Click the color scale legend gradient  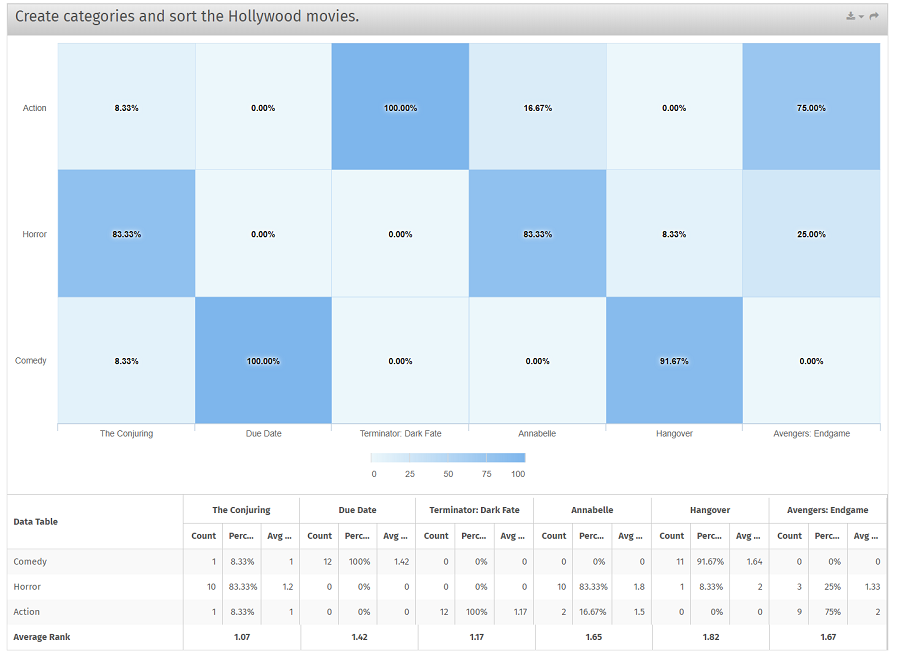[x=448, y=459]
